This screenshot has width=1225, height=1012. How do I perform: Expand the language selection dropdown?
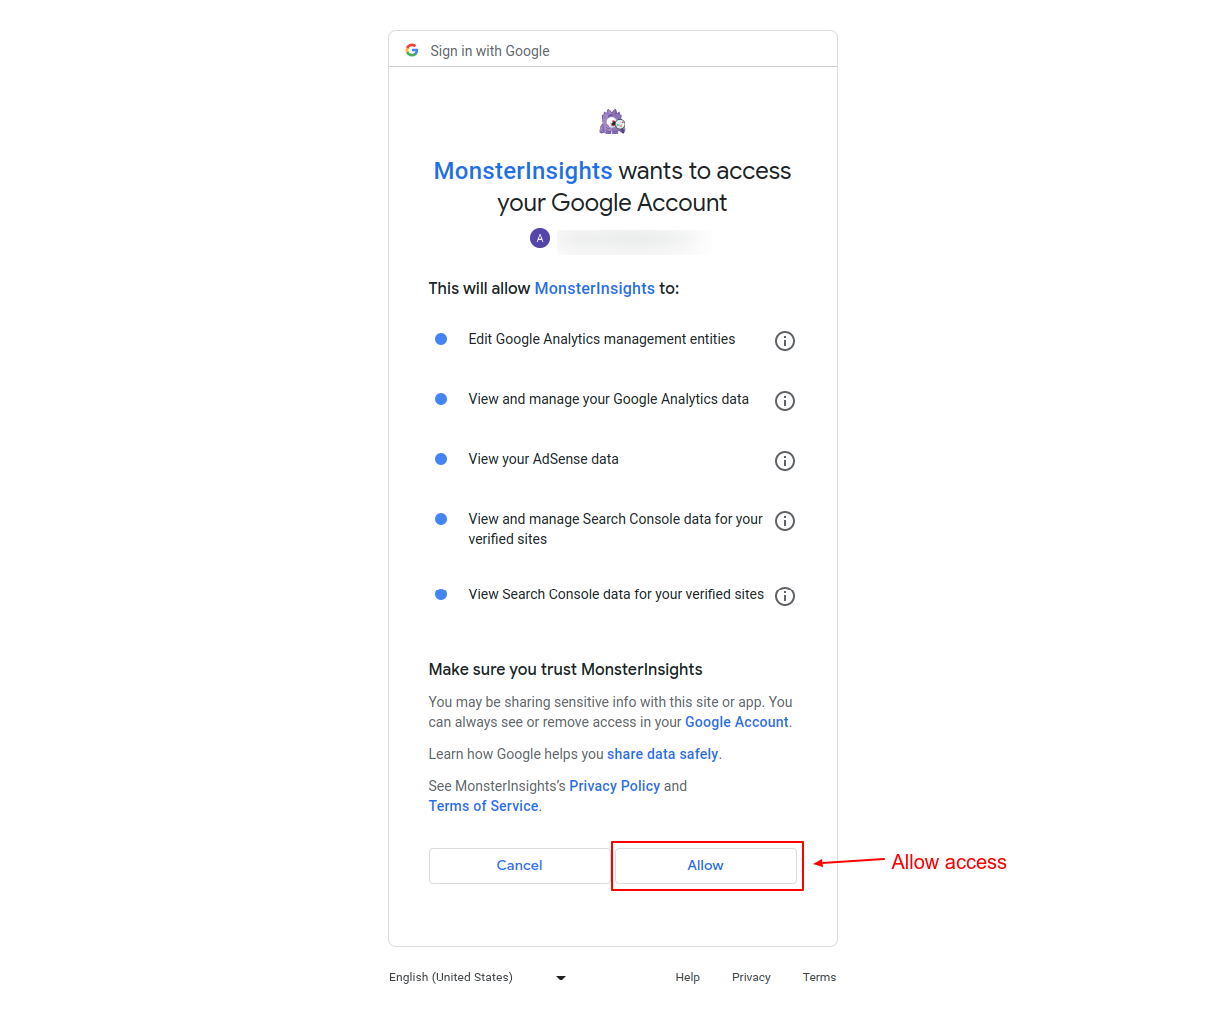point(560,978)
